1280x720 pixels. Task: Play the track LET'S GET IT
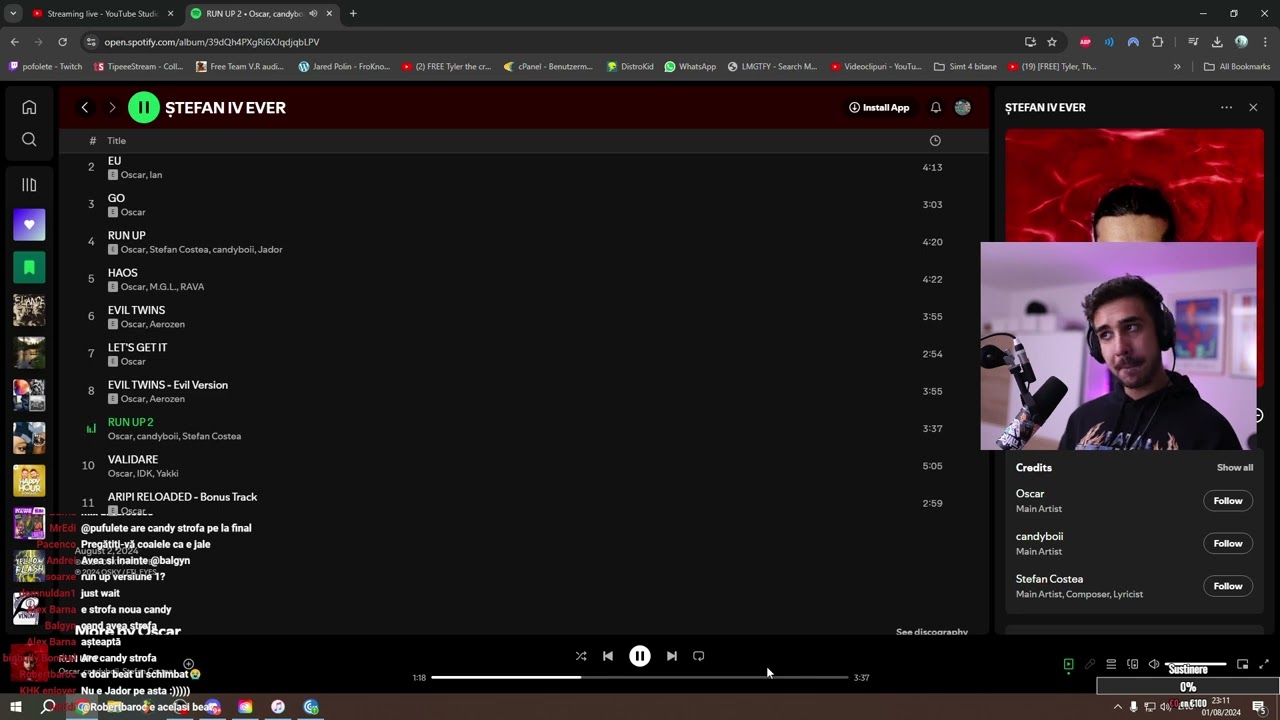pos(138,348)
